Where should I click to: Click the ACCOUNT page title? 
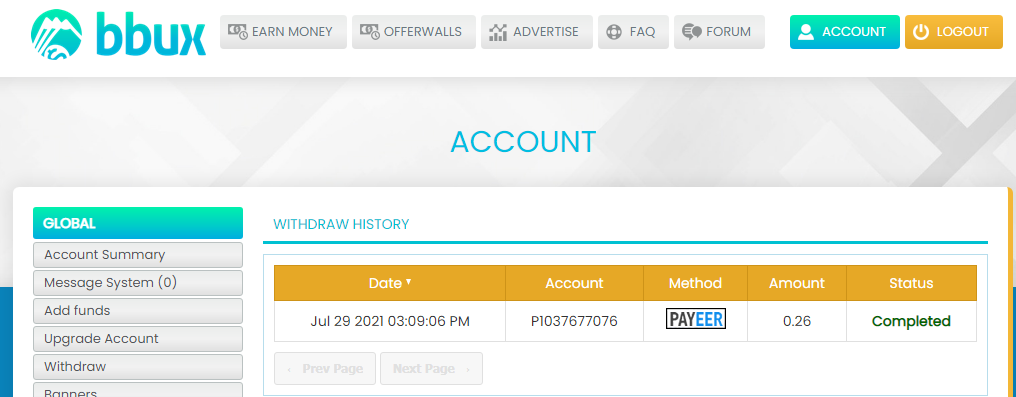tap(523, 141)
